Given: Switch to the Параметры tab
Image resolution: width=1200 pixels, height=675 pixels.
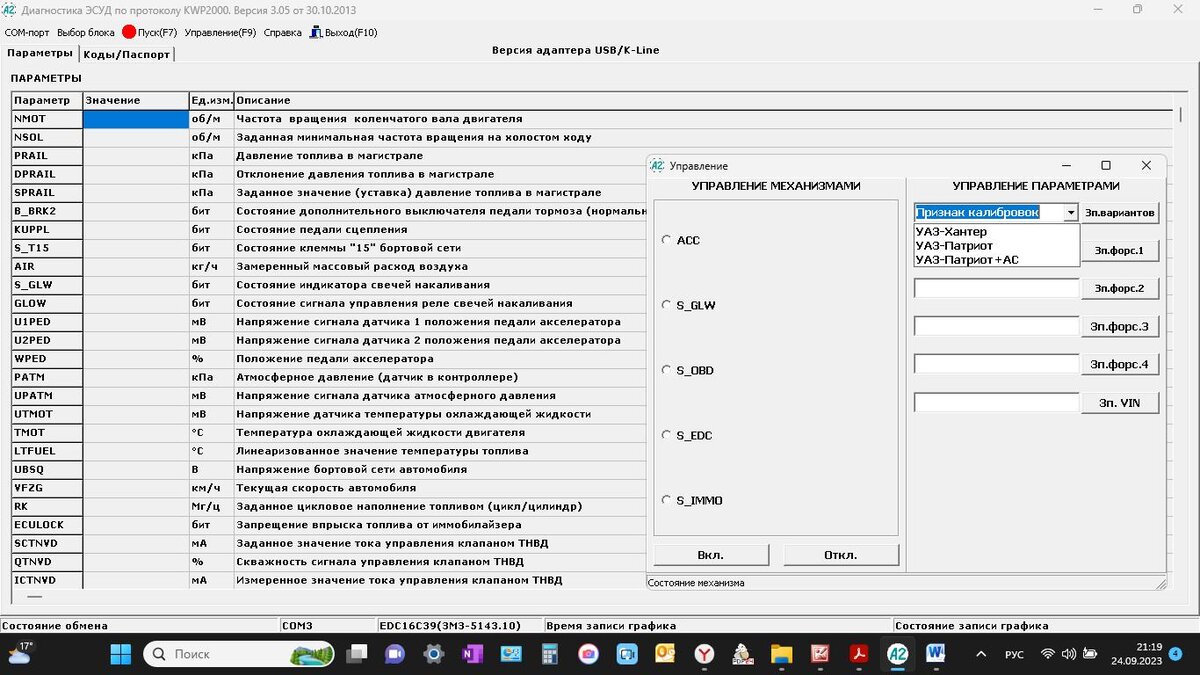Looking at the screenshot, I should point(40,53).
